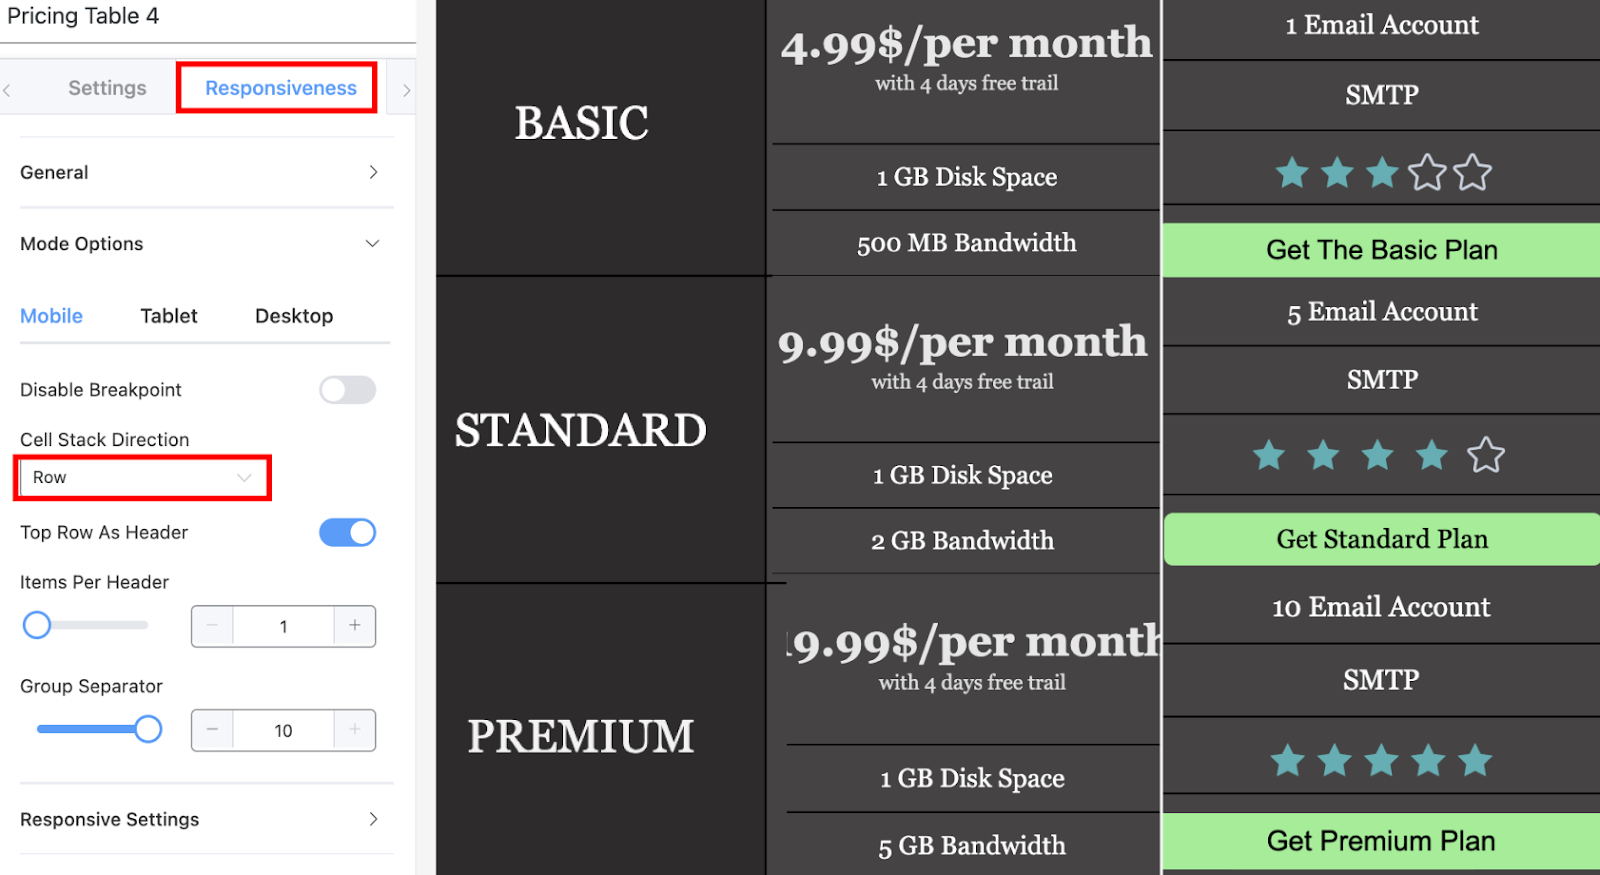1600x875 pixels.
Task: Turn off the Top Row As Header toggle
Action: (347, 532)
